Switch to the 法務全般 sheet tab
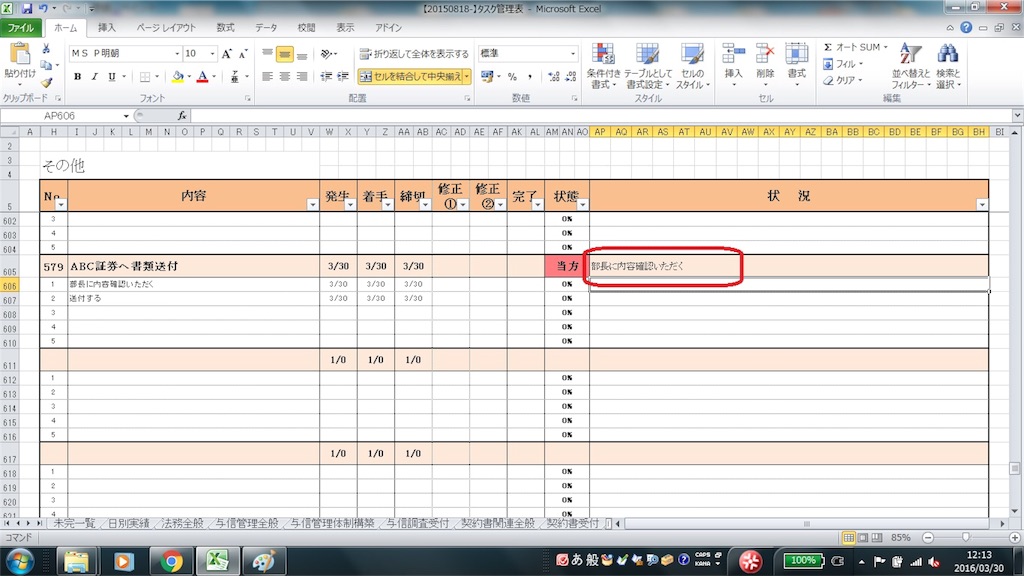This screenshot has height=576, width=1024. pyautogui.click(x=182, y=523)
